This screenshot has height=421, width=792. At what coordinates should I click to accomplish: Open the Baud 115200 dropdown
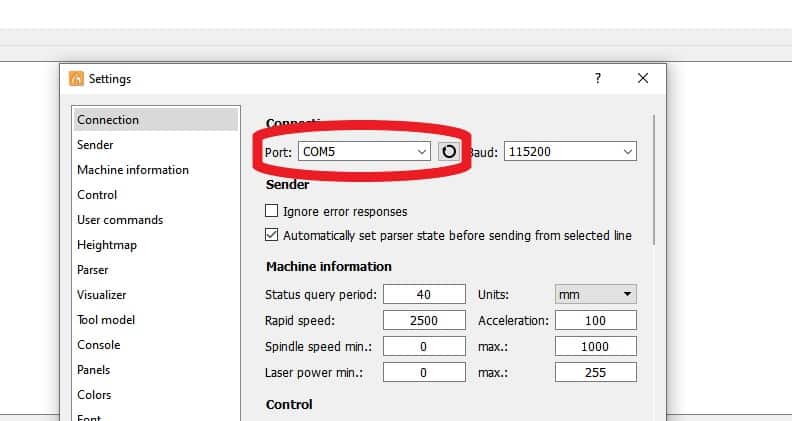click(x=570, y=151)
